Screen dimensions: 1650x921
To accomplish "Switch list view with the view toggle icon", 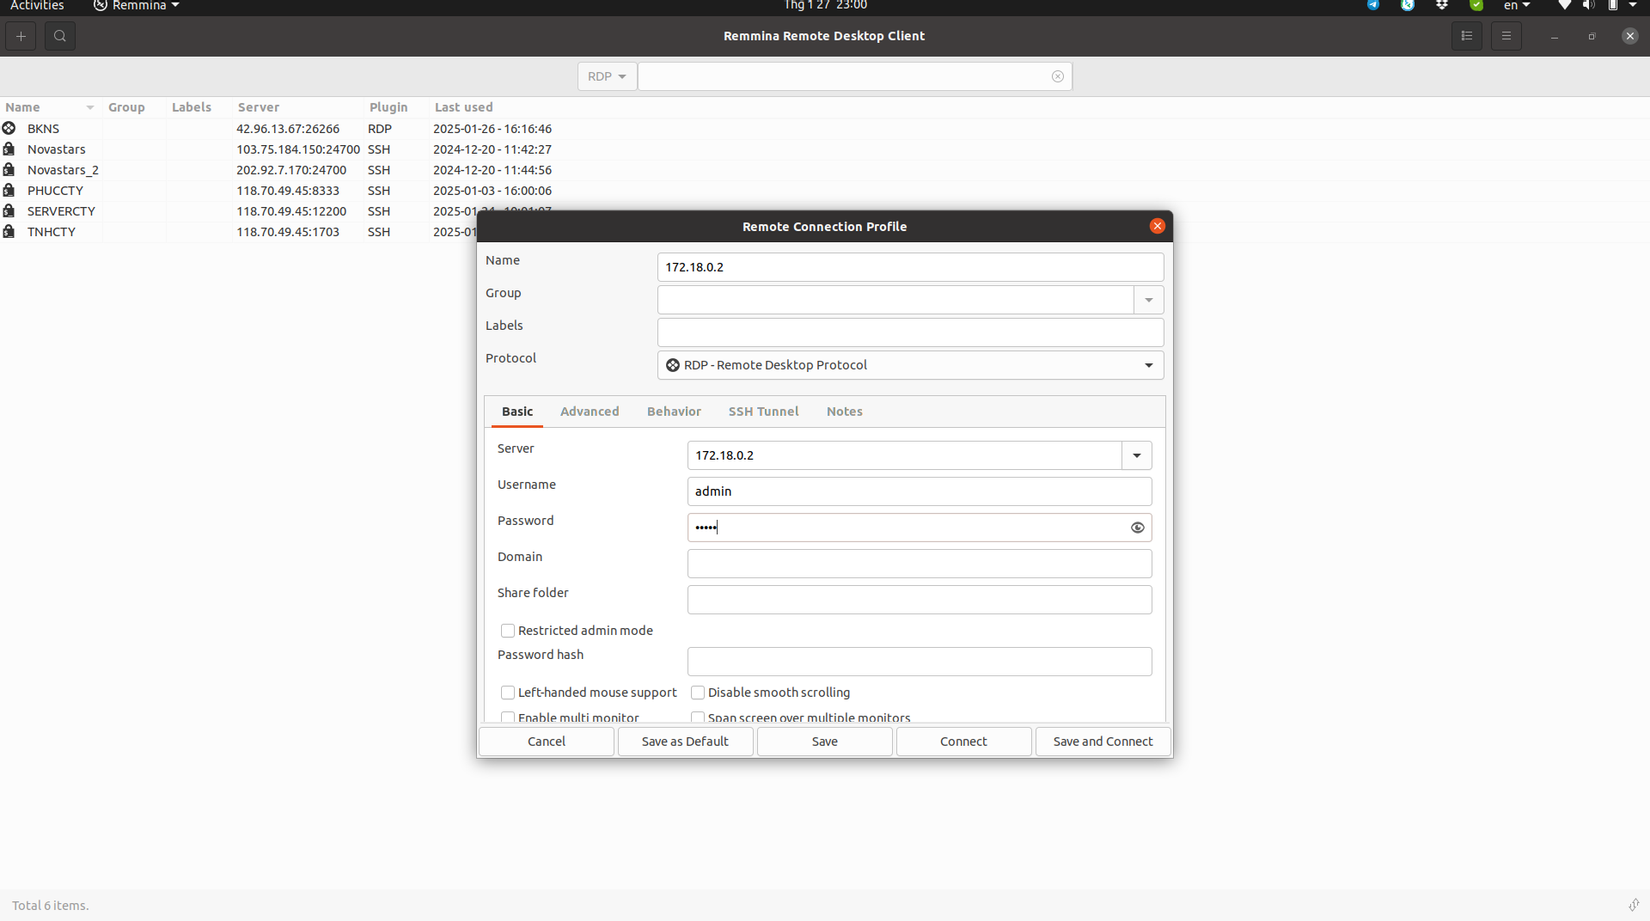I will (x=1467, y=36).
